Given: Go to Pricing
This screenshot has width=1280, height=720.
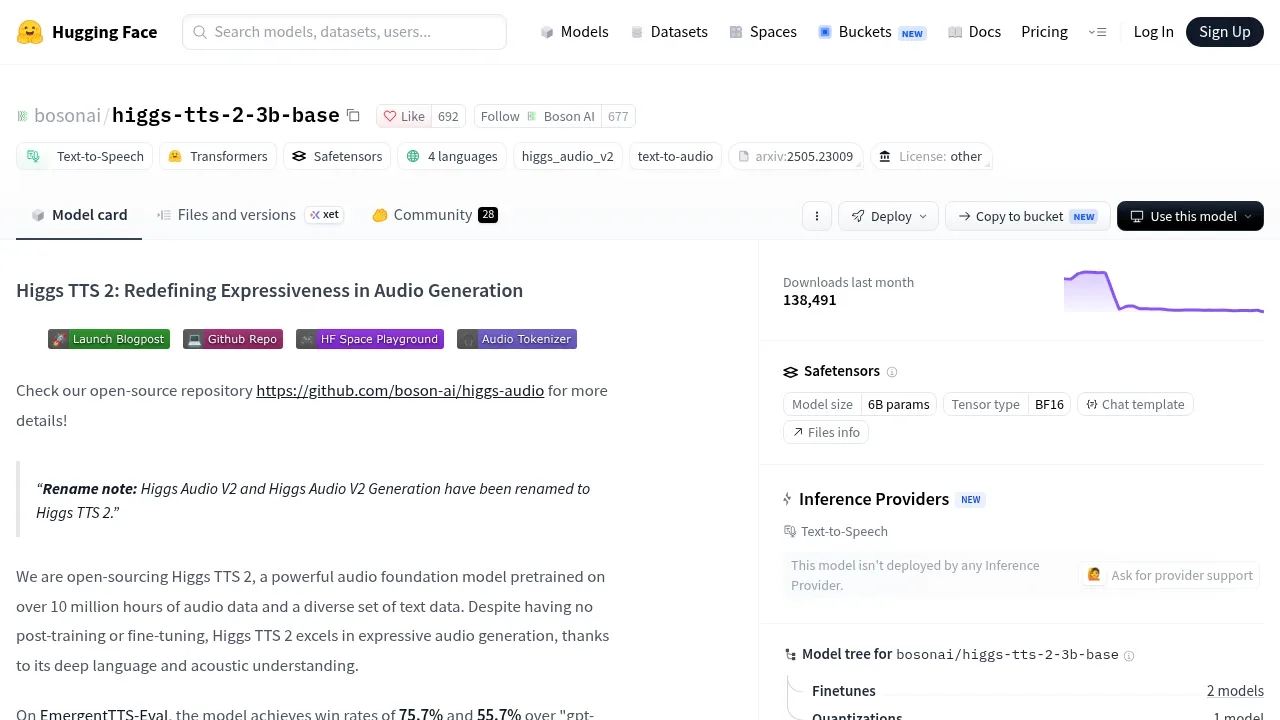Looking at the screenshot, I should pyautogui.click(x=1044, y=32).
